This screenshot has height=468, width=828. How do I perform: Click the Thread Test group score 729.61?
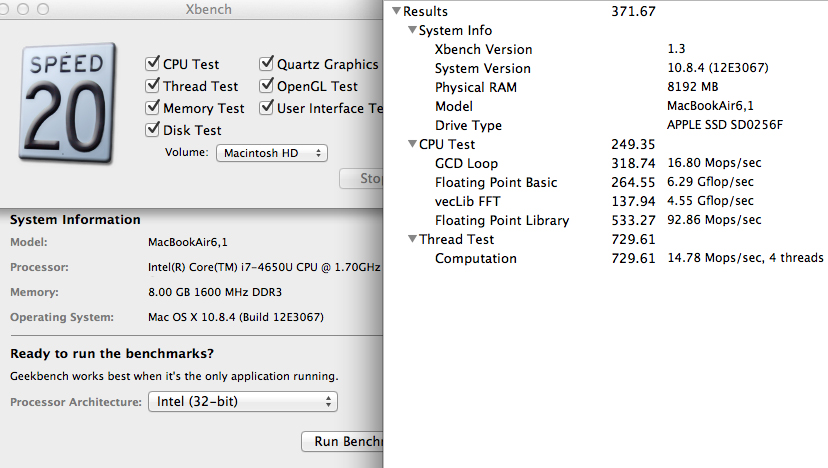coord(633,239)
